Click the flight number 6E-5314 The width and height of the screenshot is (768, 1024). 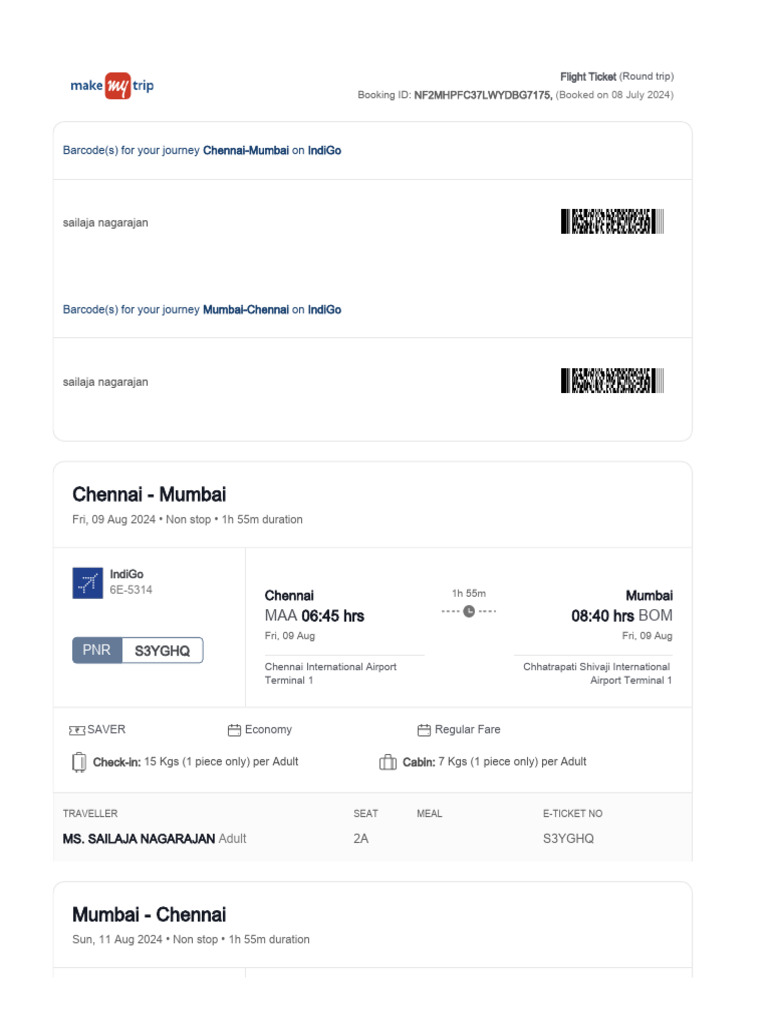pos(131,590)
